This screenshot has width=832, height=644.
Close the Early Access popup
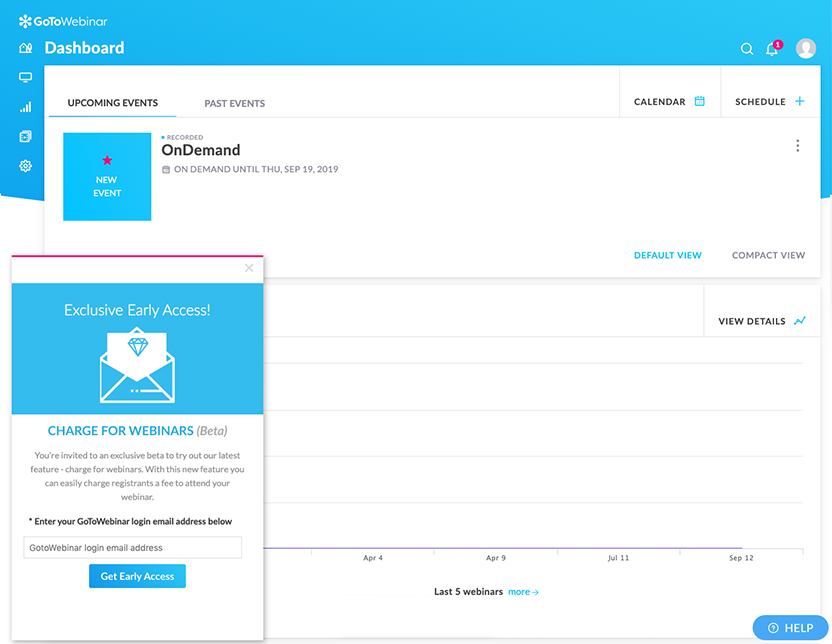click(x=249, y=268)
